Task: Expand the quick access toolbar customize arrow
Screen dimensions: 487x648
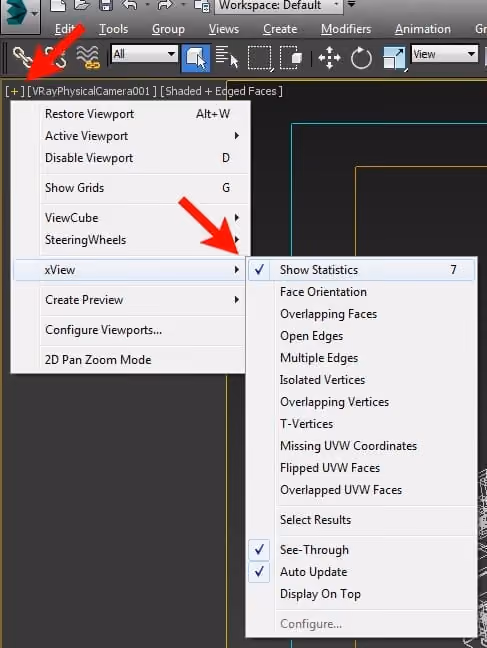Action: coord(351,5)
